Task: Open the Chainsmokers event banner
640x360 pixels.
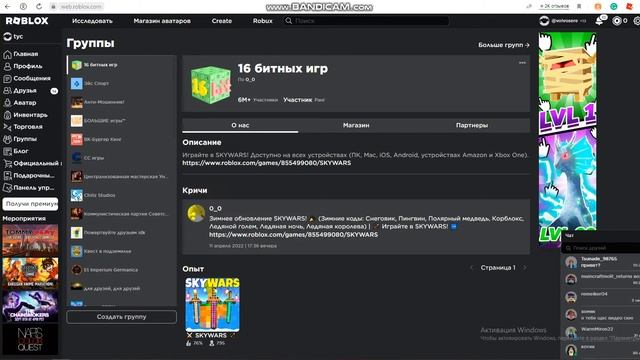Action: click(30, 306)
